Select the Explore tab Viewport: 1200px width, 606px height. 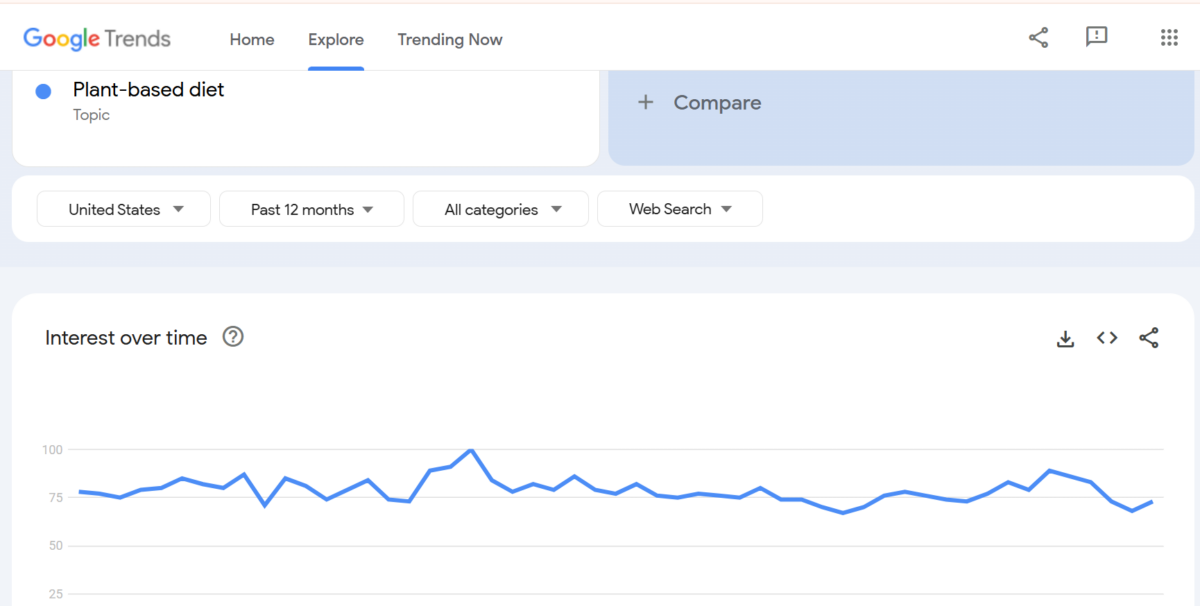click(x=336, y=40)
